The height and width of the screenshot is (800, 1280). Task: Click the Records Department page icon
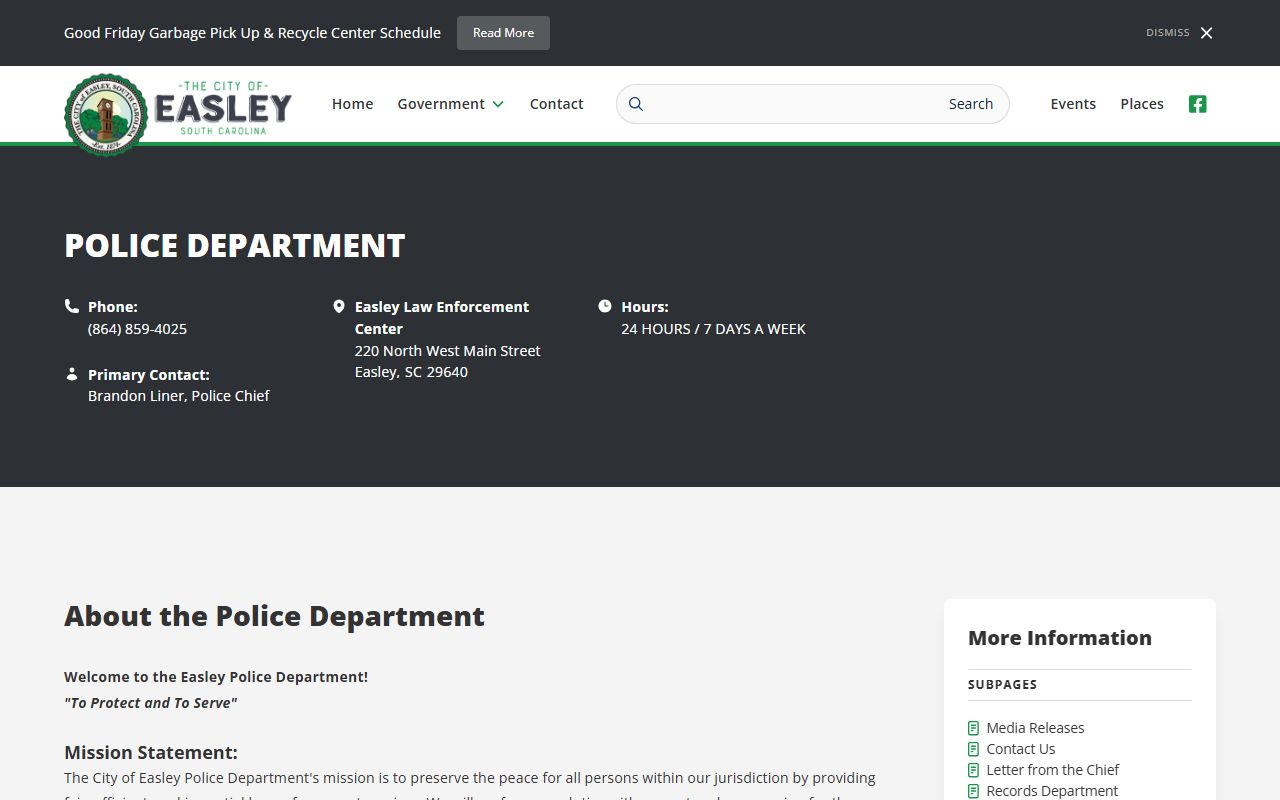pos(974,791)
